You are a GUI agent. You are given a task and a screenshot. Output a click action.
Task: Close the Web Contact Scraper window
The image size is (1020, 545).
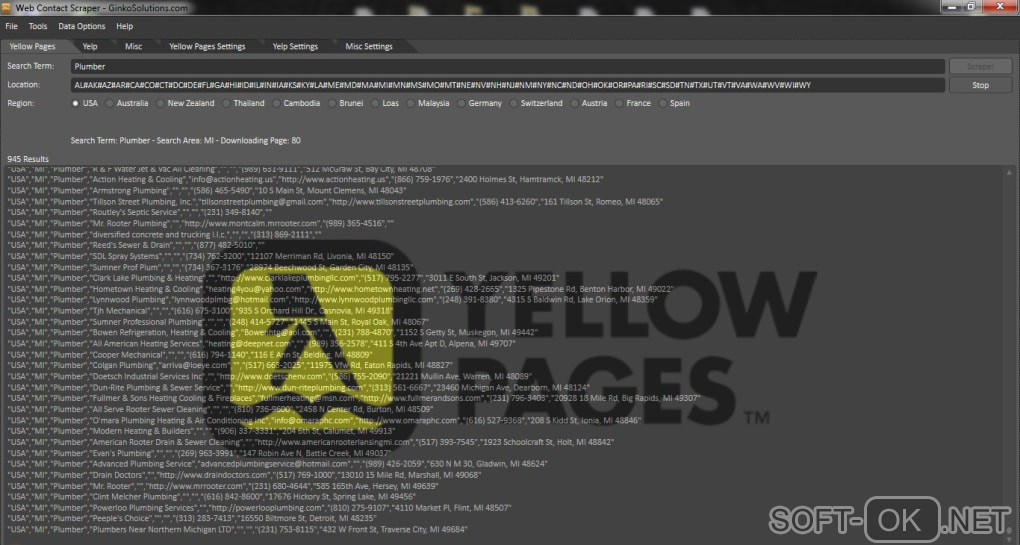click(x=1000, y=7)
